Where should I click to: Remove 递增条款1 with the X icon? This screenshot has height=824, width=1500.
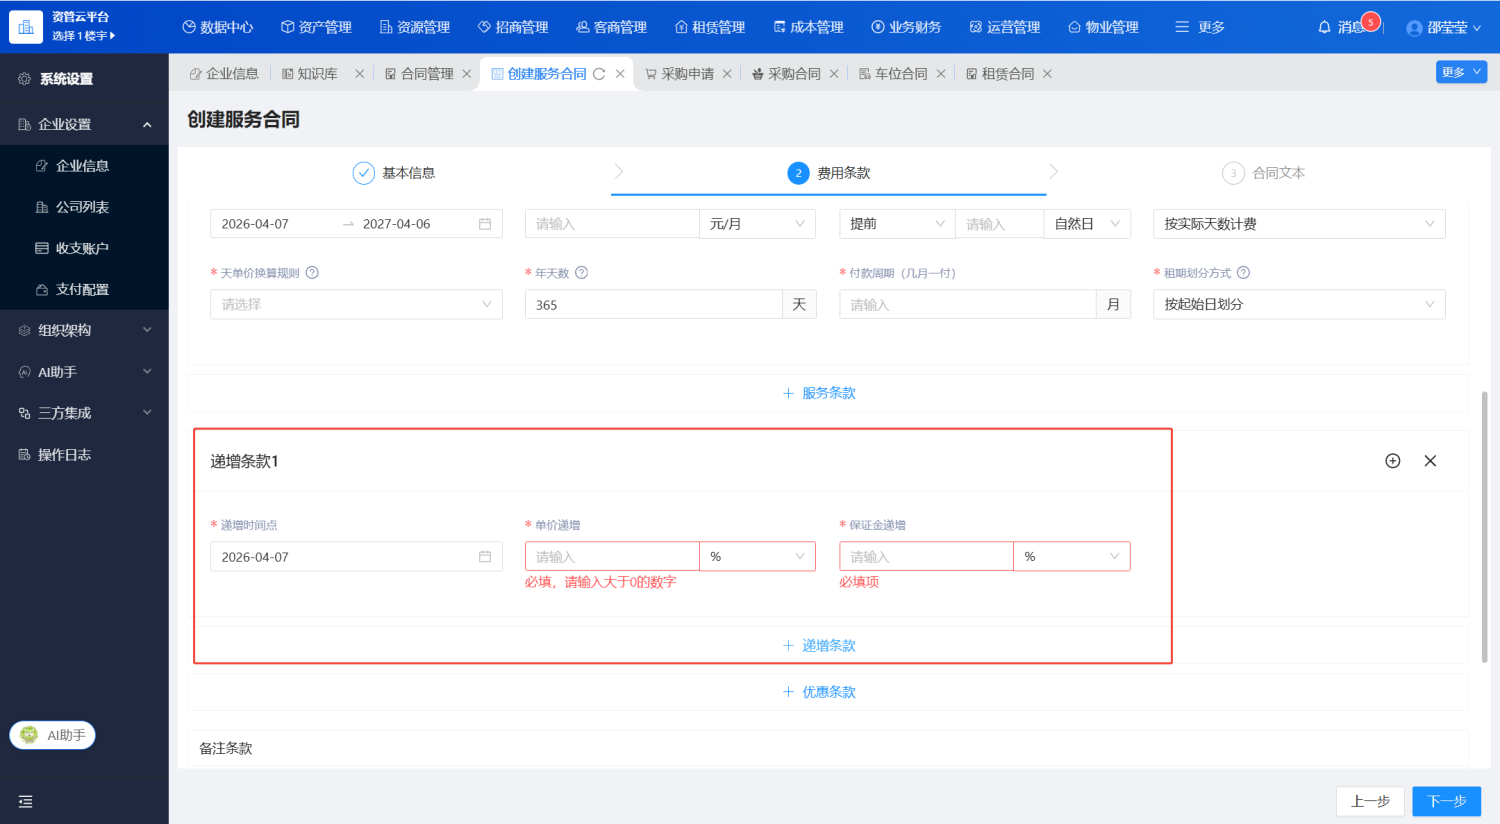(1430, 461)
